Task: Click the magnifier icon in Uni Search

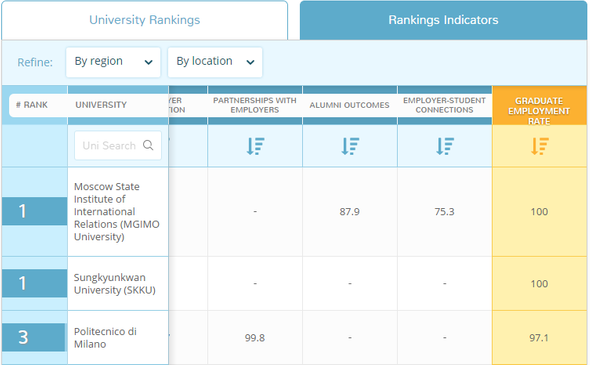Action: point(148,145)
